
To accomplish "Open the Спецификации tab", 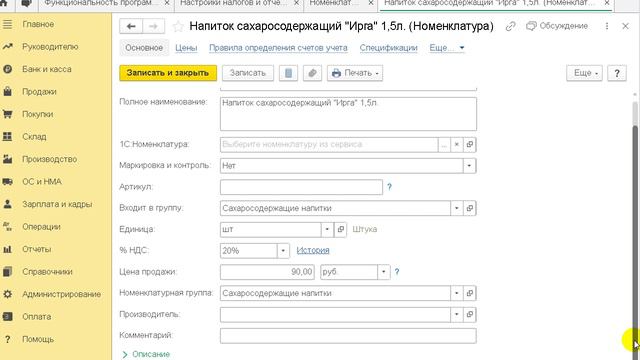I will [x=389, y=48].
